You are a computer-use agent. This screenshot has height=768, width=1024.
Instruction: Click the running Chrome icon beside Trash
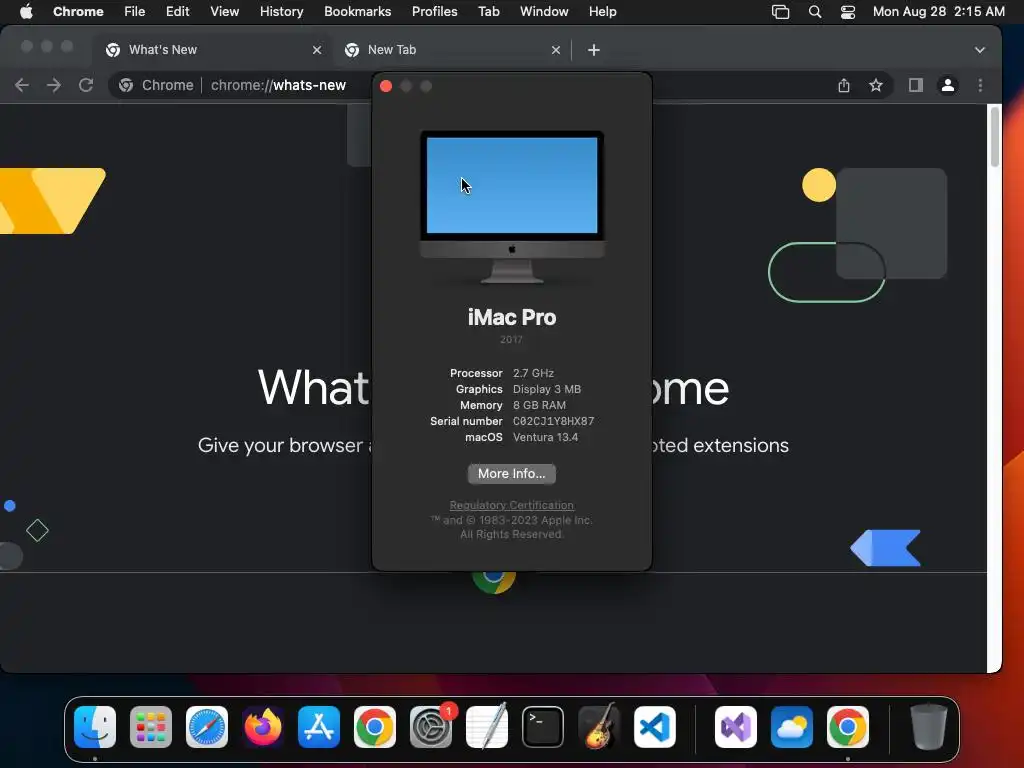848,727
